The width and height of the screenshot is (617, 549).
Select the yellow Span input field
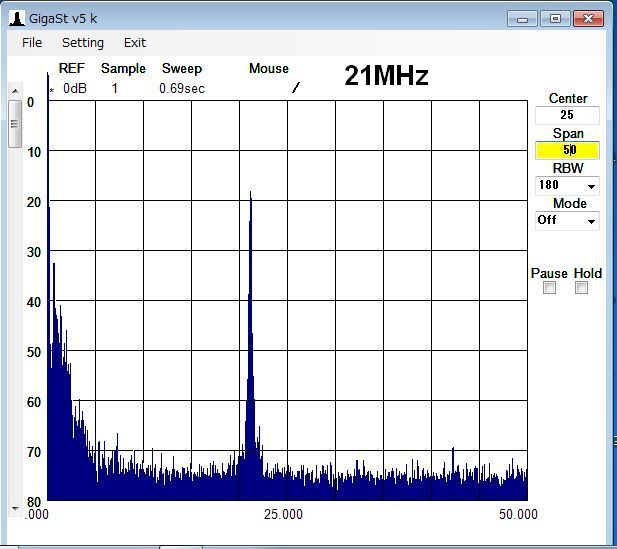[567, 150]
